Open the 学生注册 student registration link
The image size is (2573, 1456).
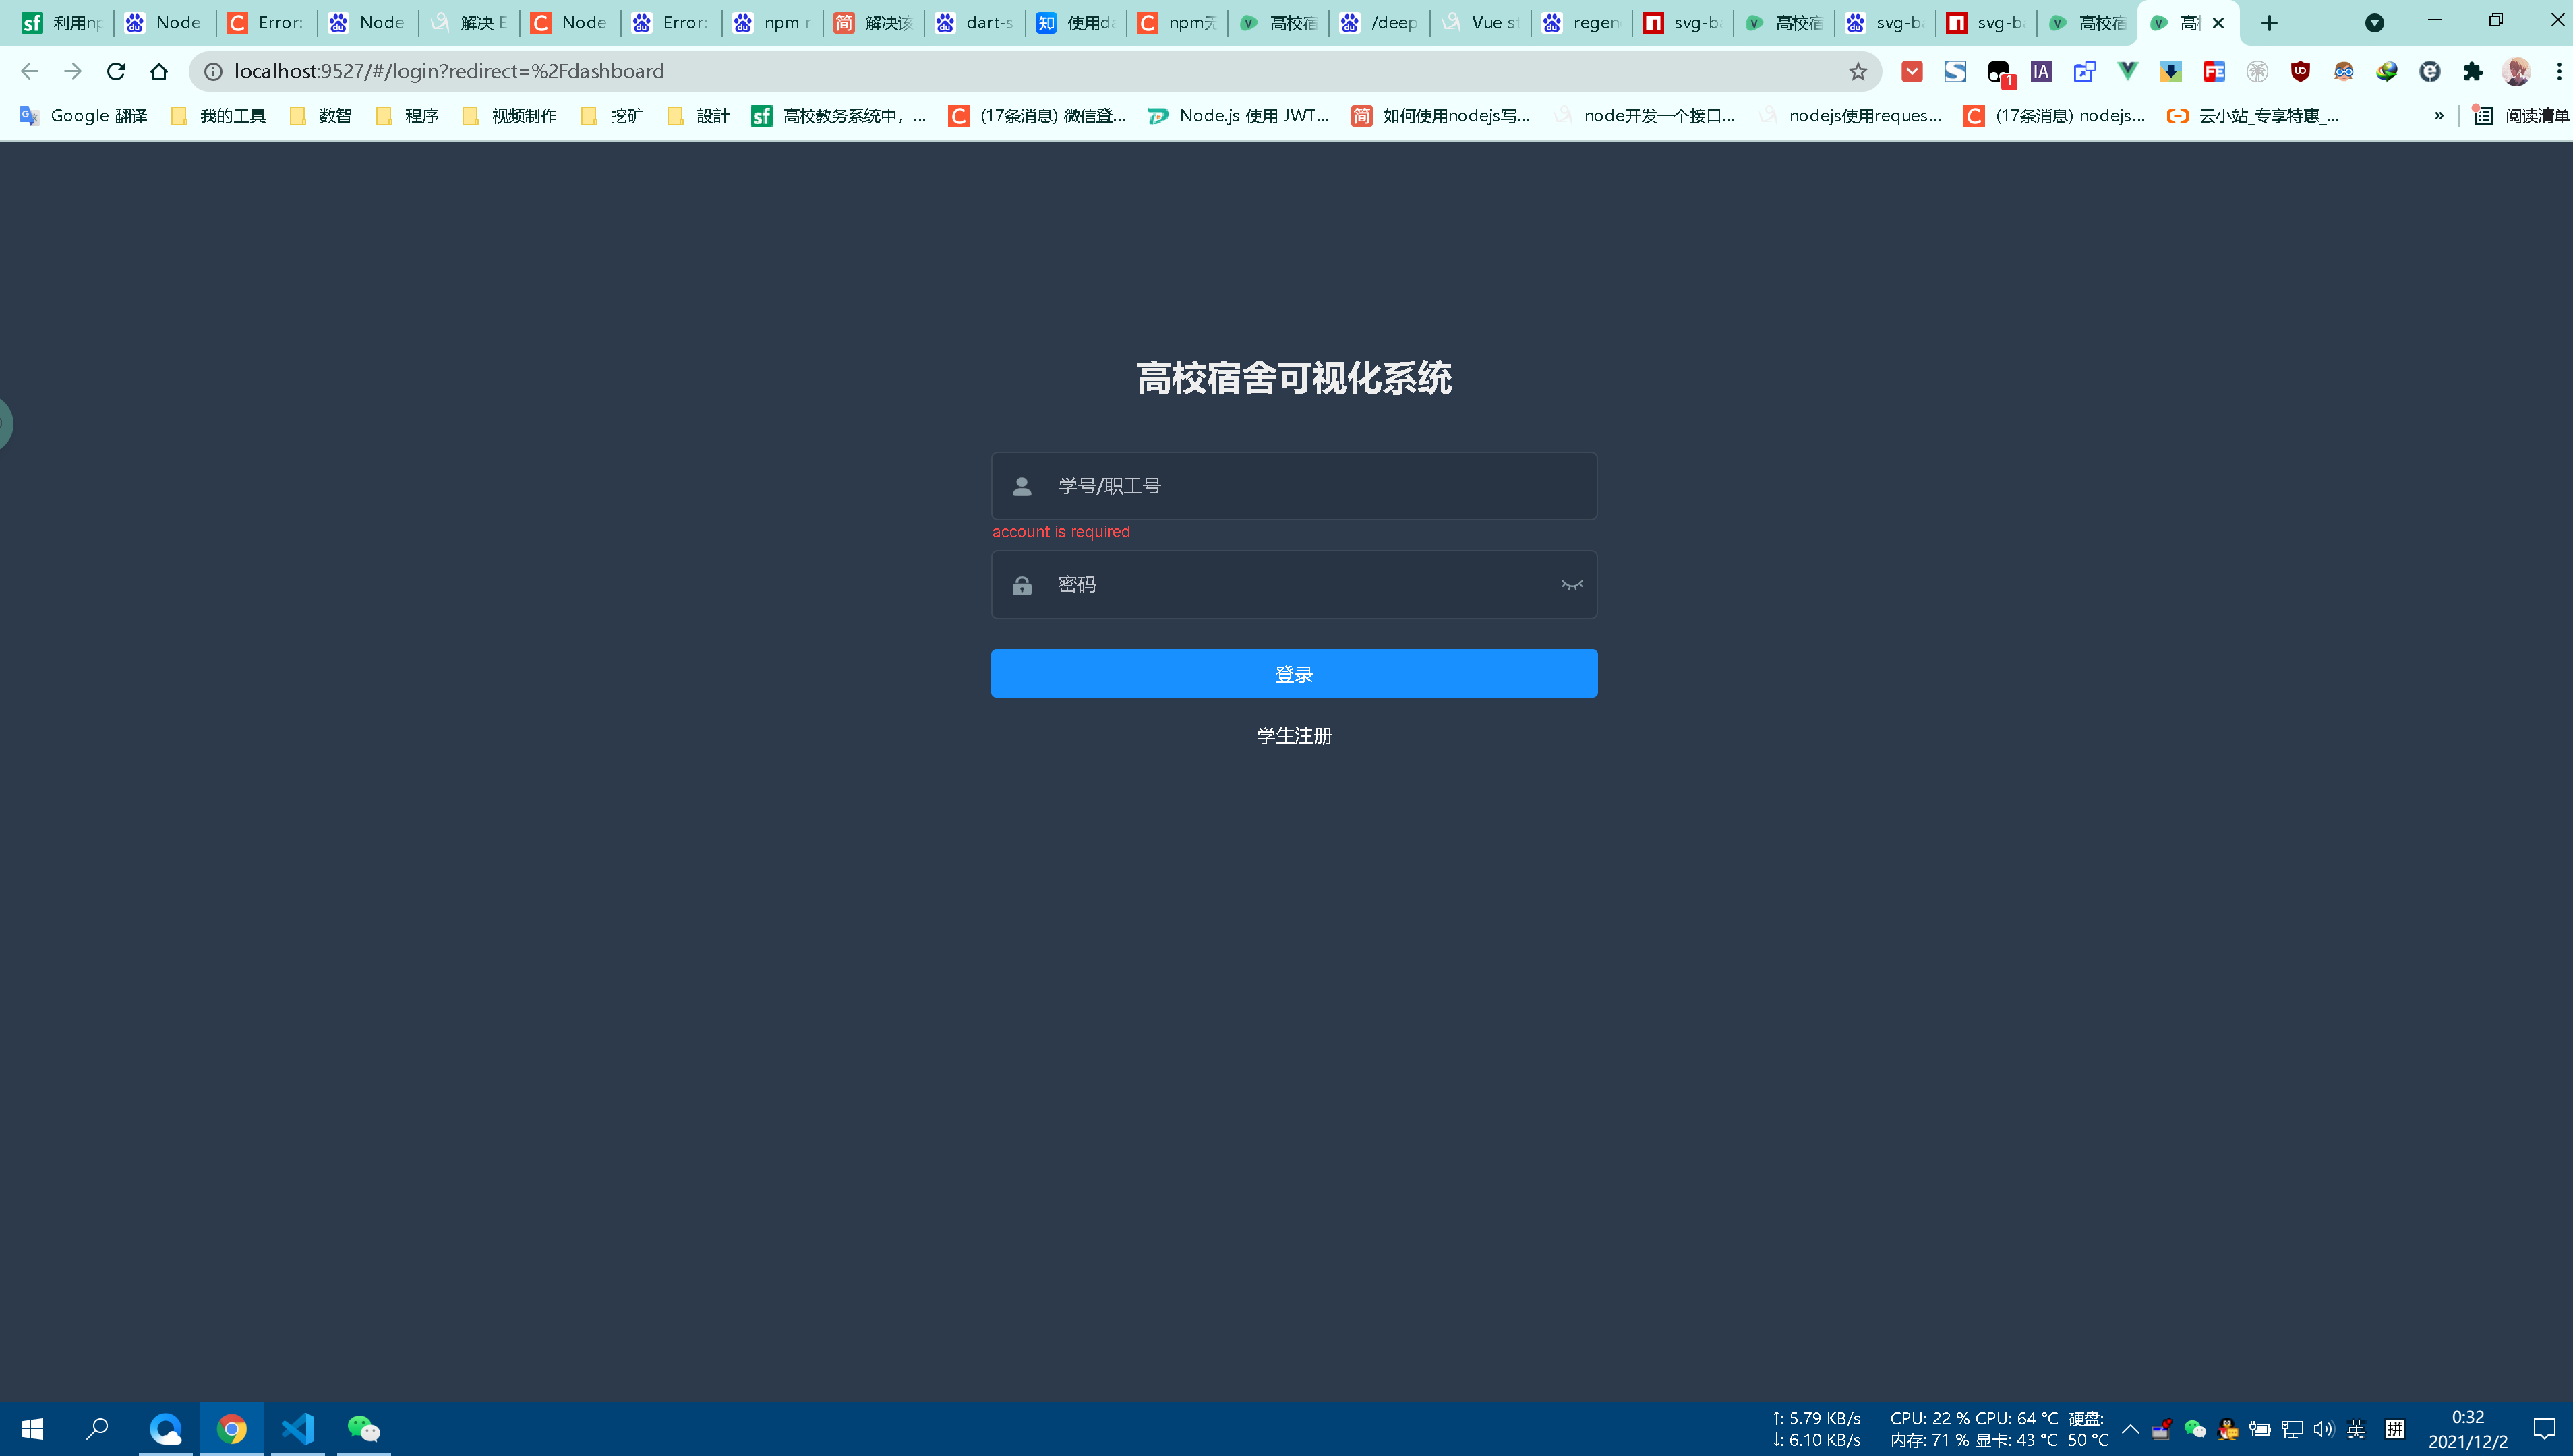tap(1293, 736)
